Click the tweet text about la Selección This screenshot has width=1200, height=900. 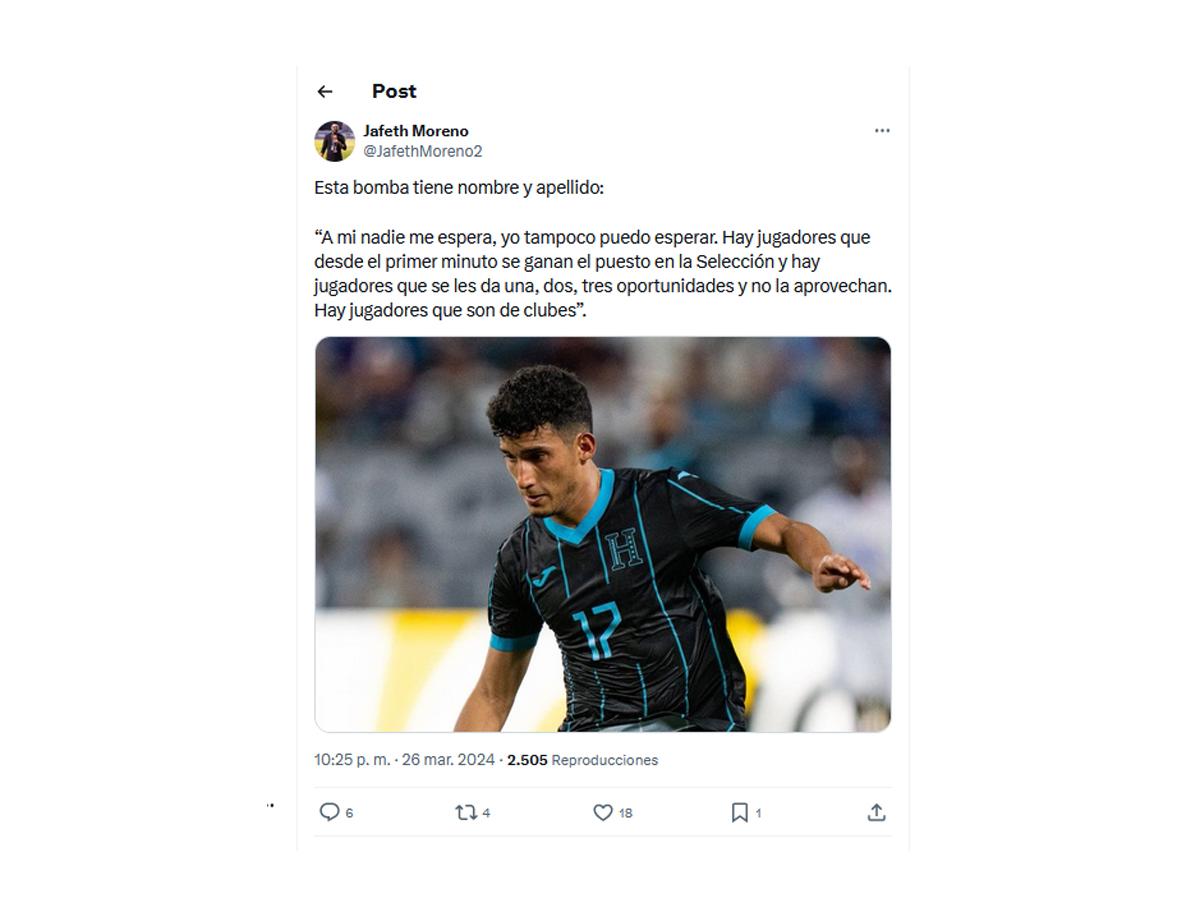tap(592, 270)
